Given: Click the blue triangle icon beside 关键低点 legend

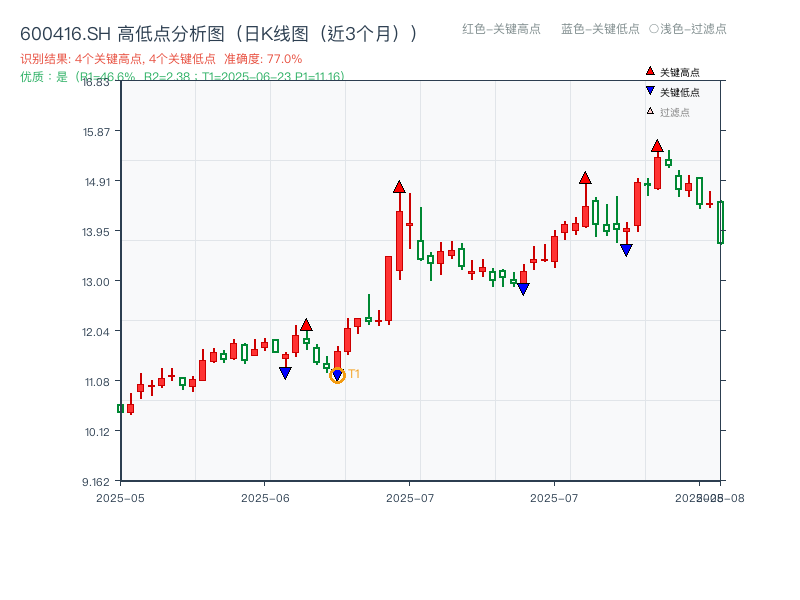Looking at the screenshot, I should point(651,90).
